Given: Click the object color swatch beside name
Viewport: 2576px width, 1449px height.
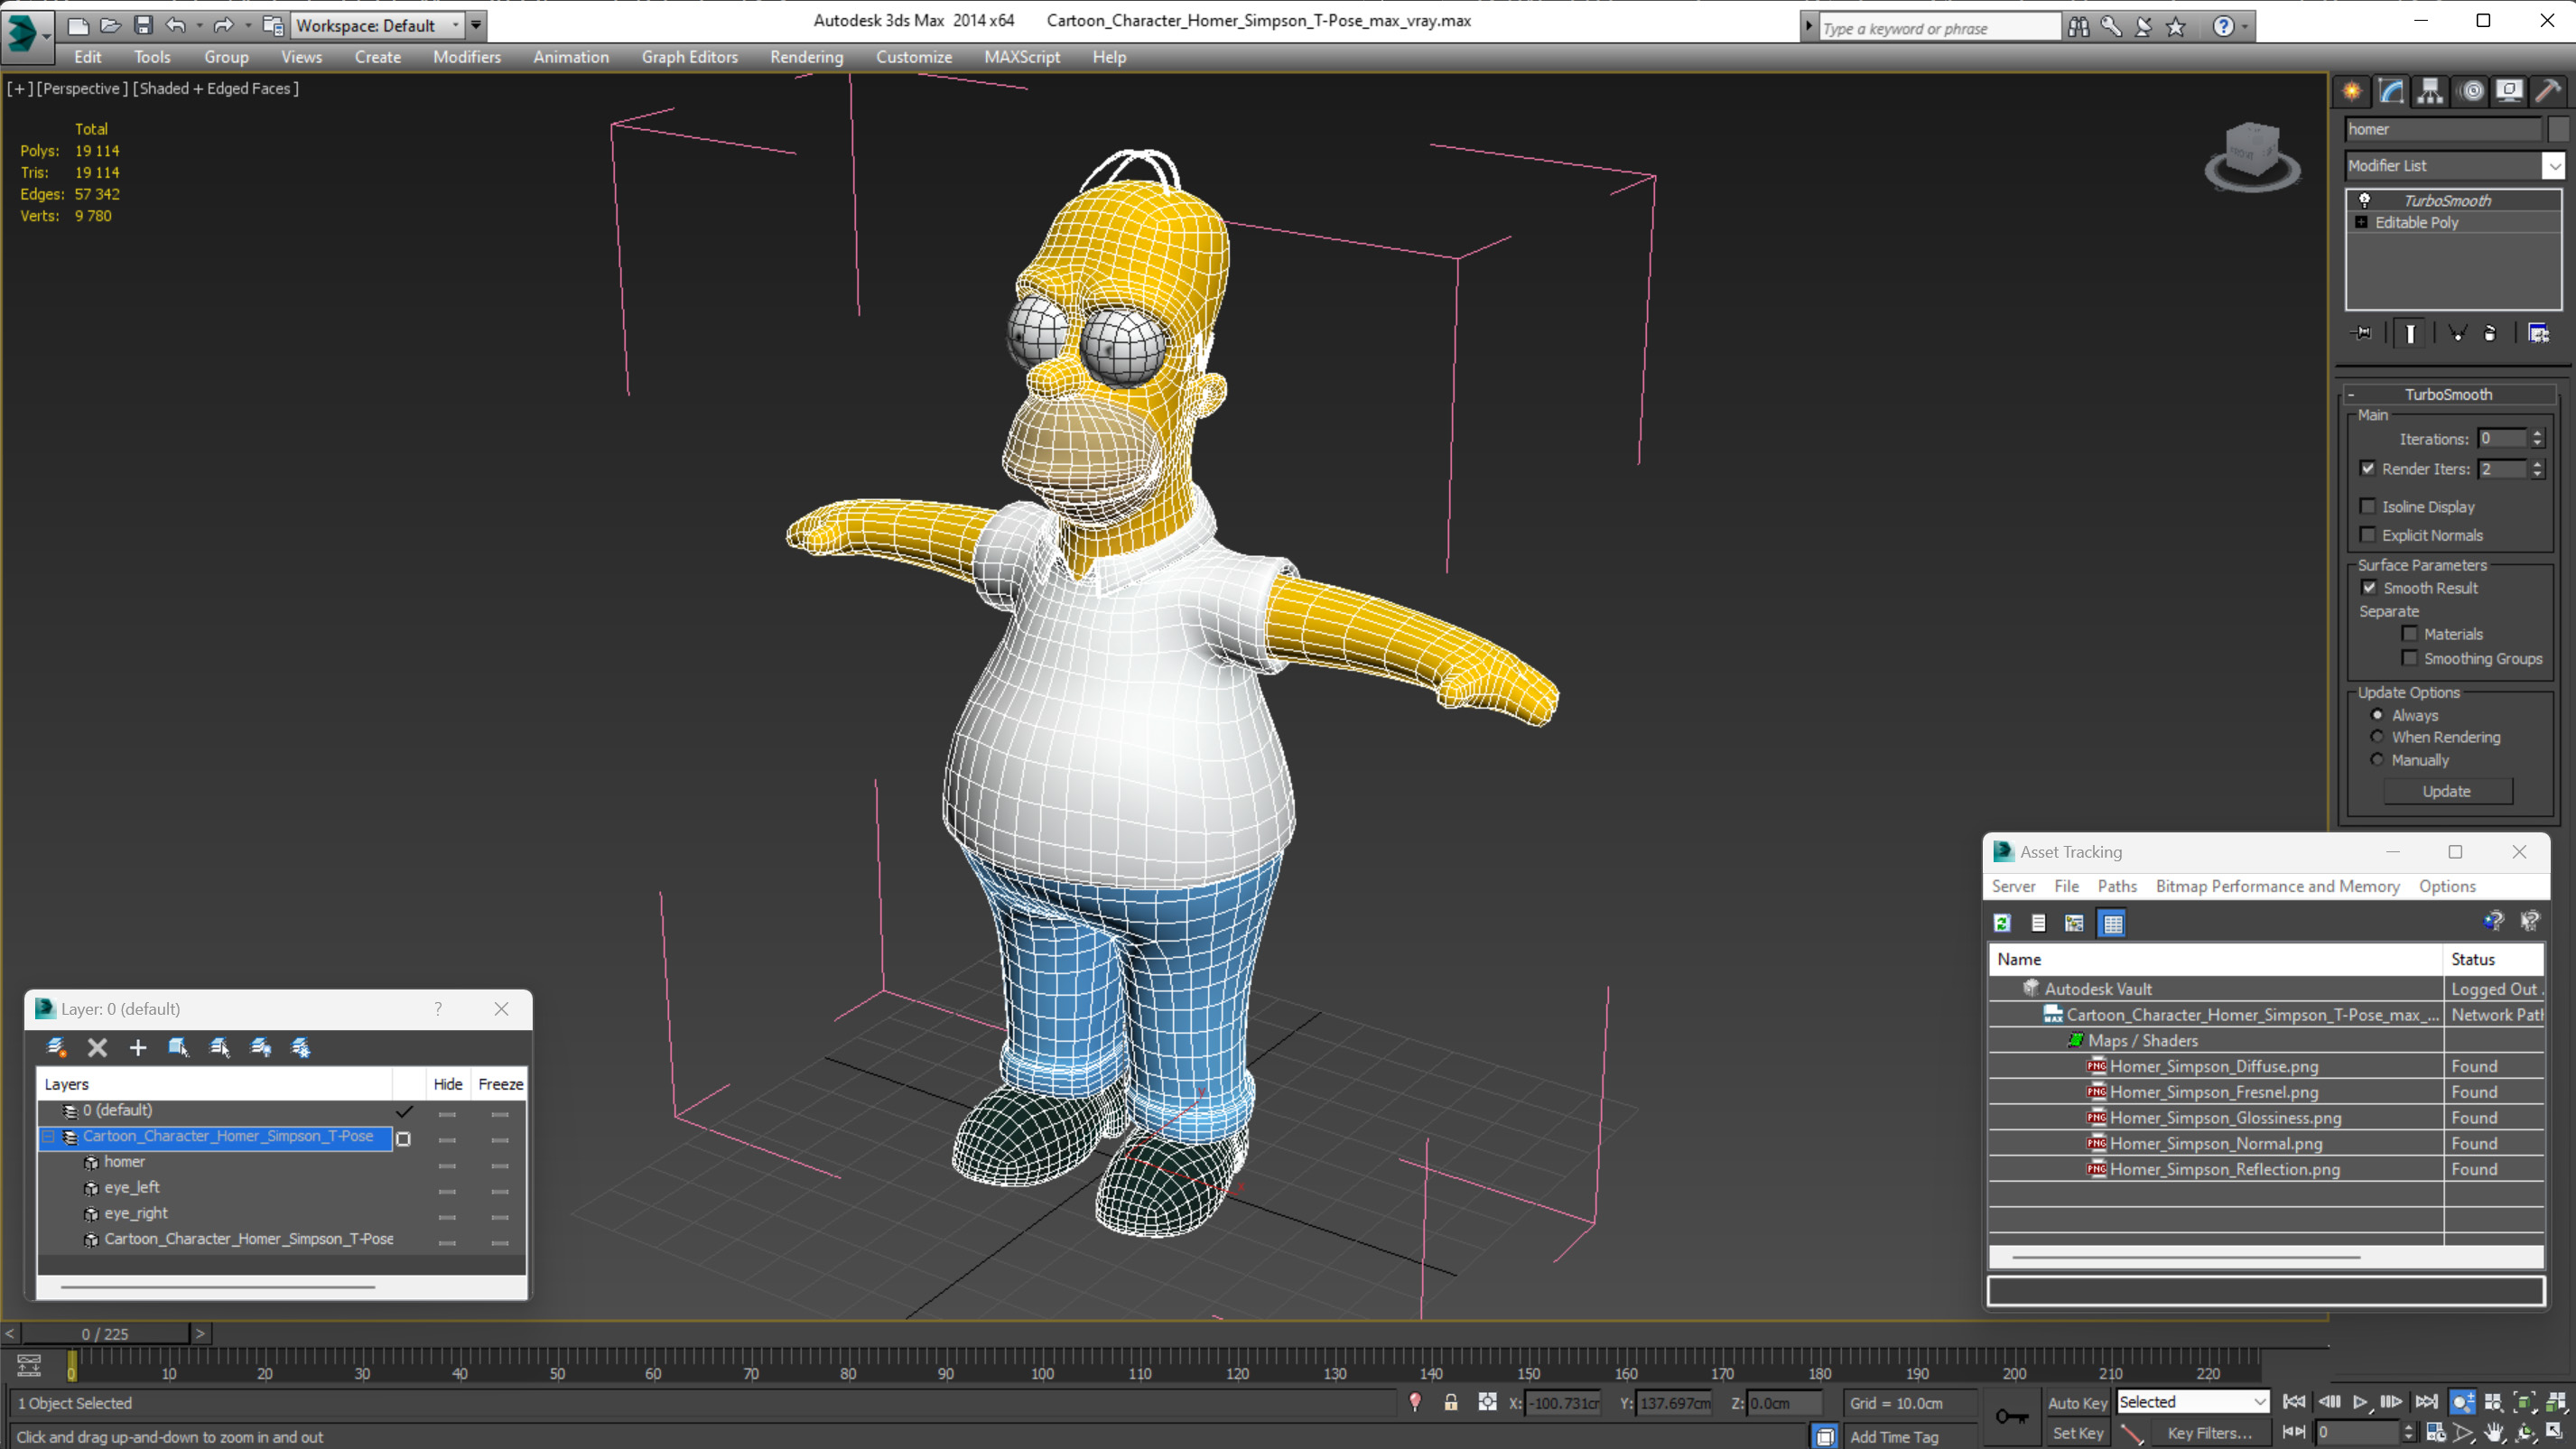Looking at the screenshot, I should point(2557,129).
